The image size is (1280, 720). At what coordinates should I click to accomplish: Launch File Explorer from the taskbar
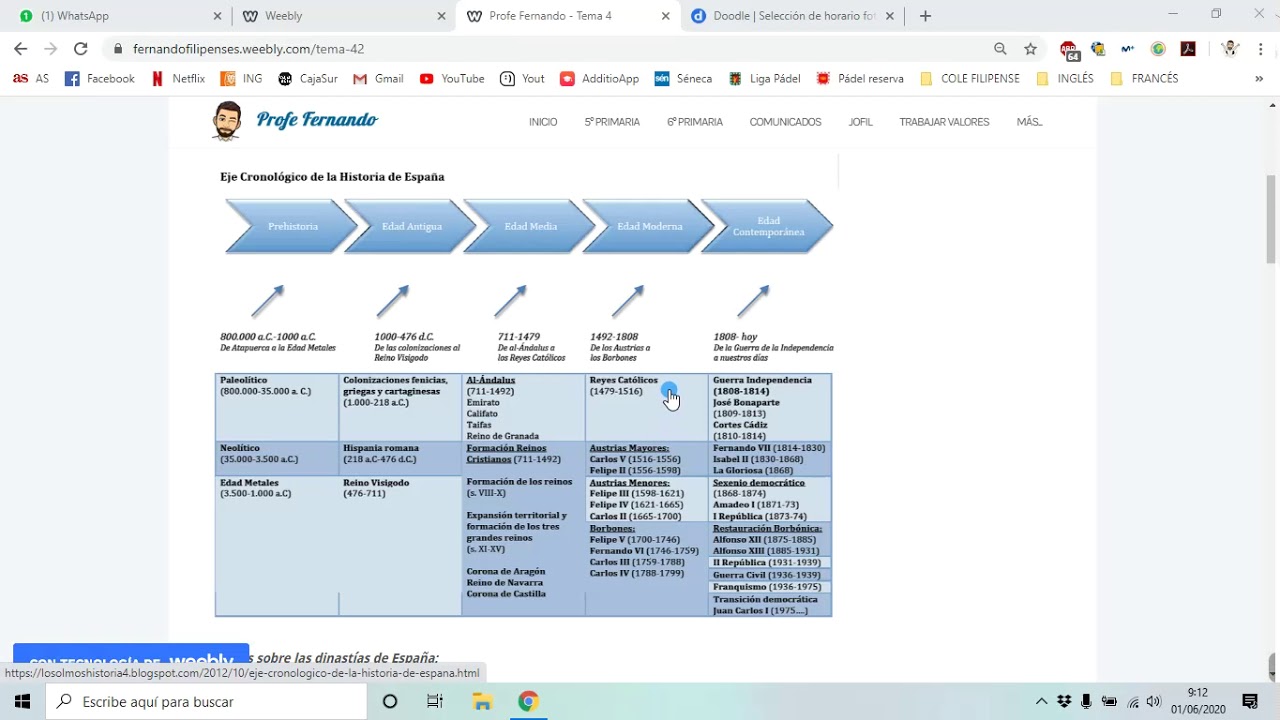[482, 702]
